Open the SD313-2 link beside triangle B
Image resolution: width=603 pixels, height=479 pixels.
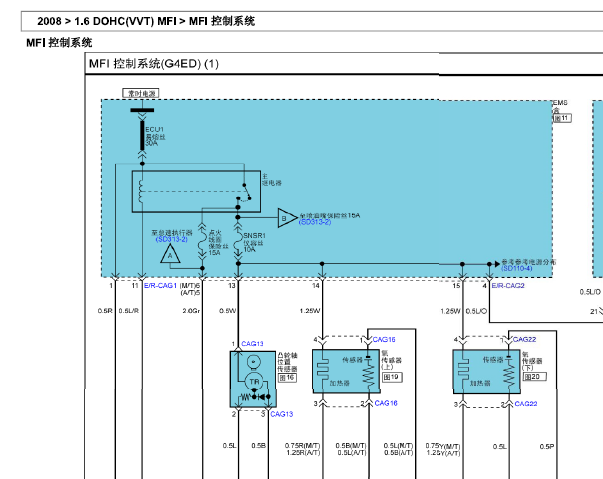[315, 222]
